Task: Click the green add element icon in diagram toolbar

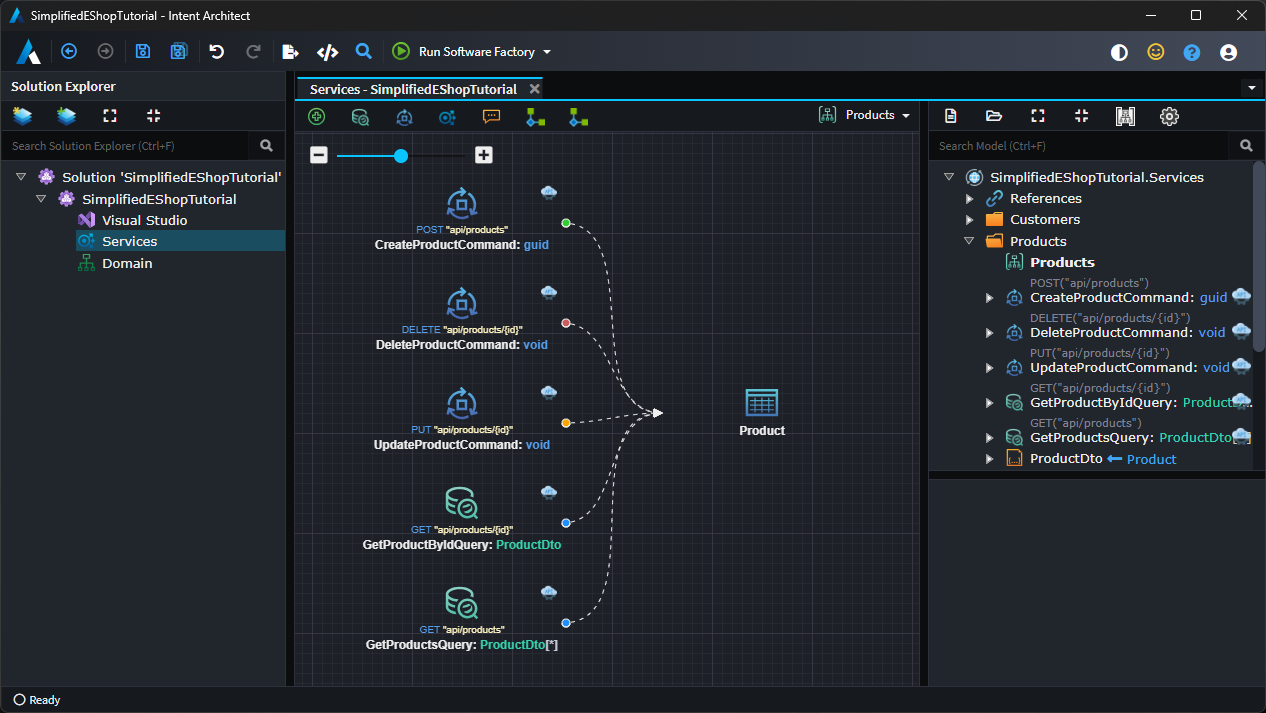Action: point(317,116)
